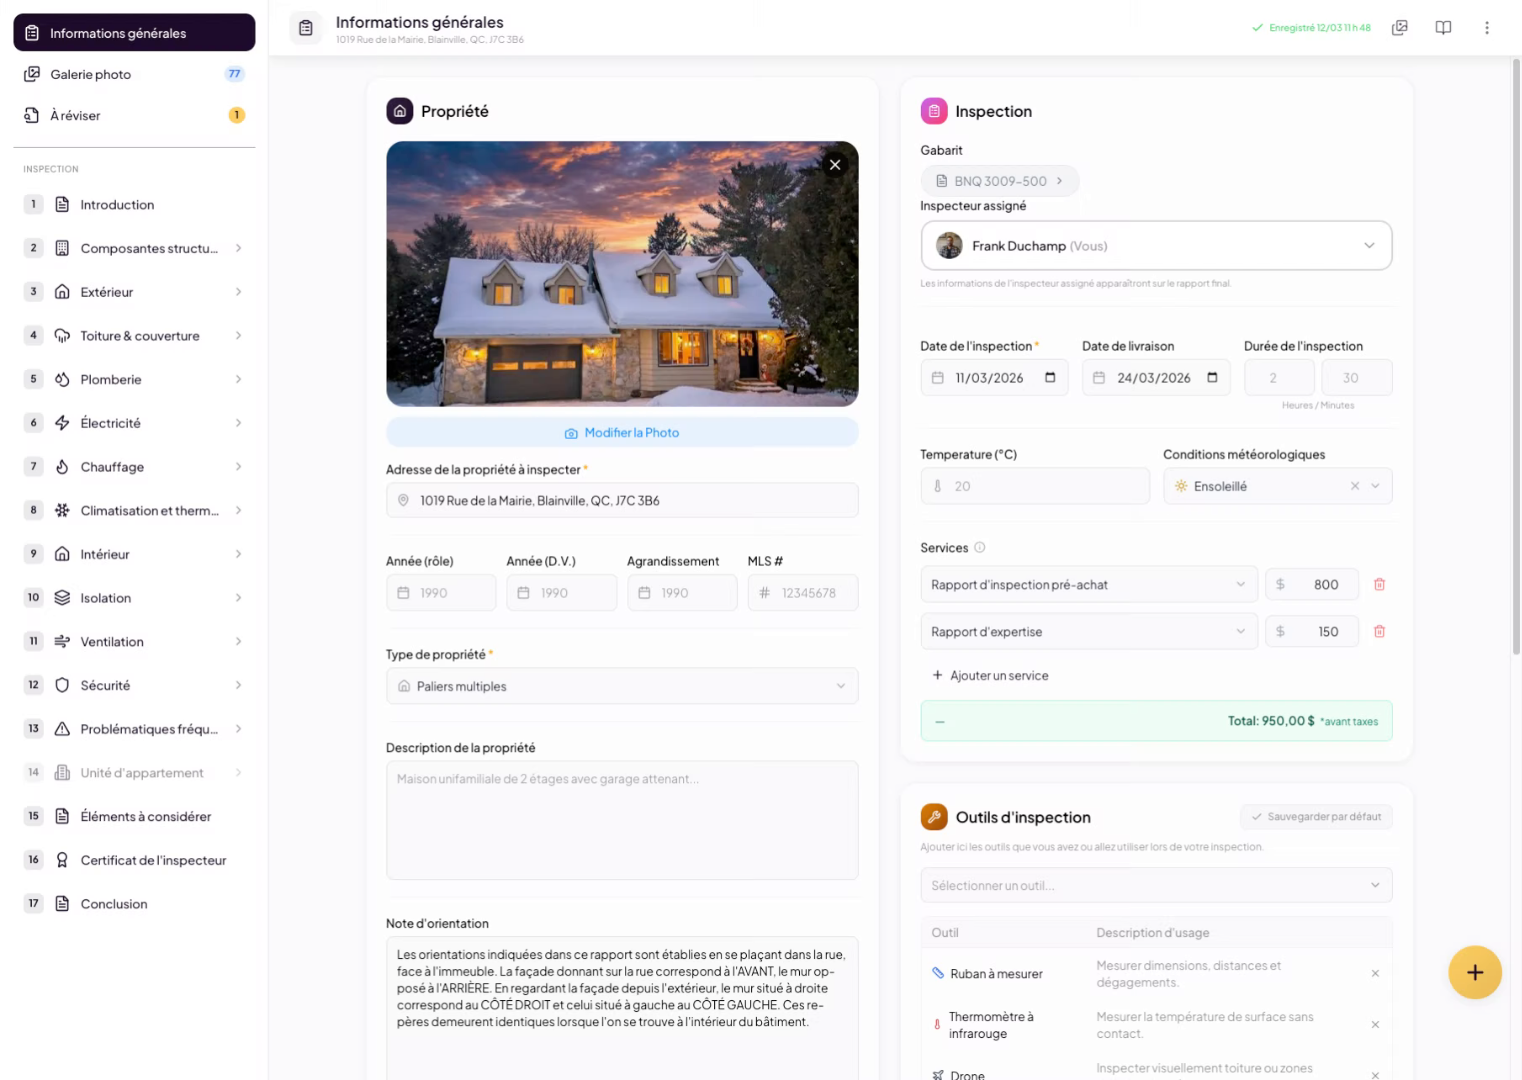This screenshot has width=1522, height=1080.
Task: Open the Type de propriété dropdown
Action: tap(622, 686)
